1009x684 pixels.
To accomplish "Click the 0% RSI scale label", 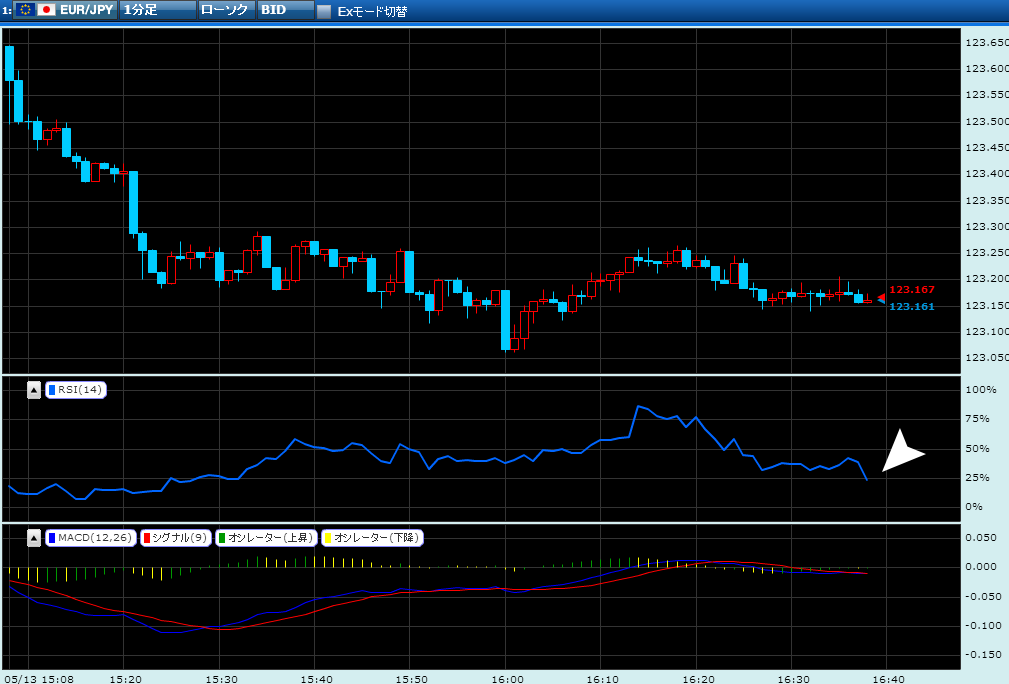I will pyautogui.click(x=974, y=506).
